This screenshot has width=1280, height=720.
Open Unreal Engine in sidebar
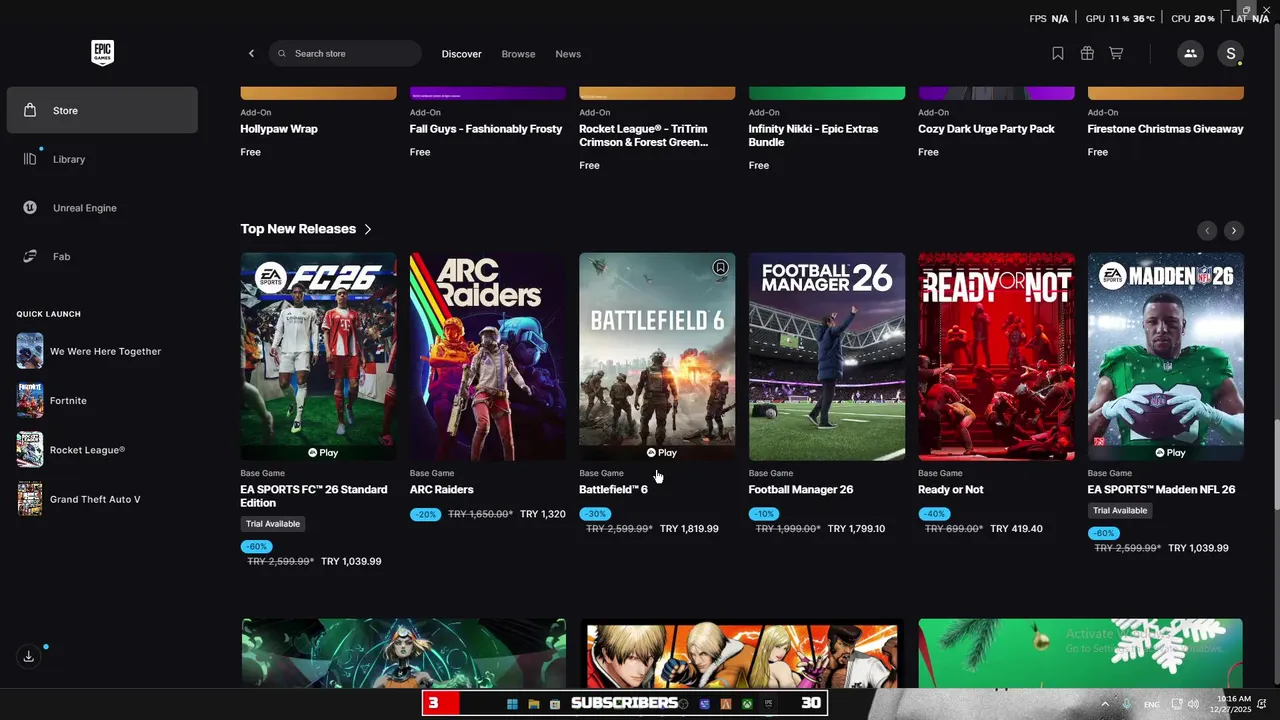pos(102,208)
